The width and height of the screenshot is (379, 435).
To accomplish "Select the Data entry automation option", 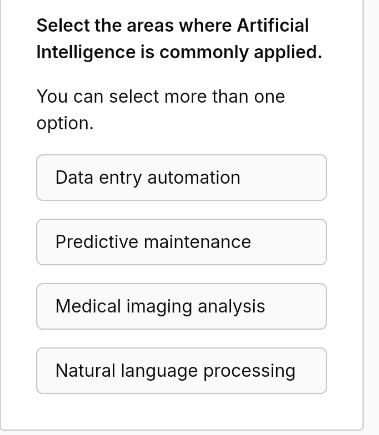I will pyautogui.click(x=181, y=177).
